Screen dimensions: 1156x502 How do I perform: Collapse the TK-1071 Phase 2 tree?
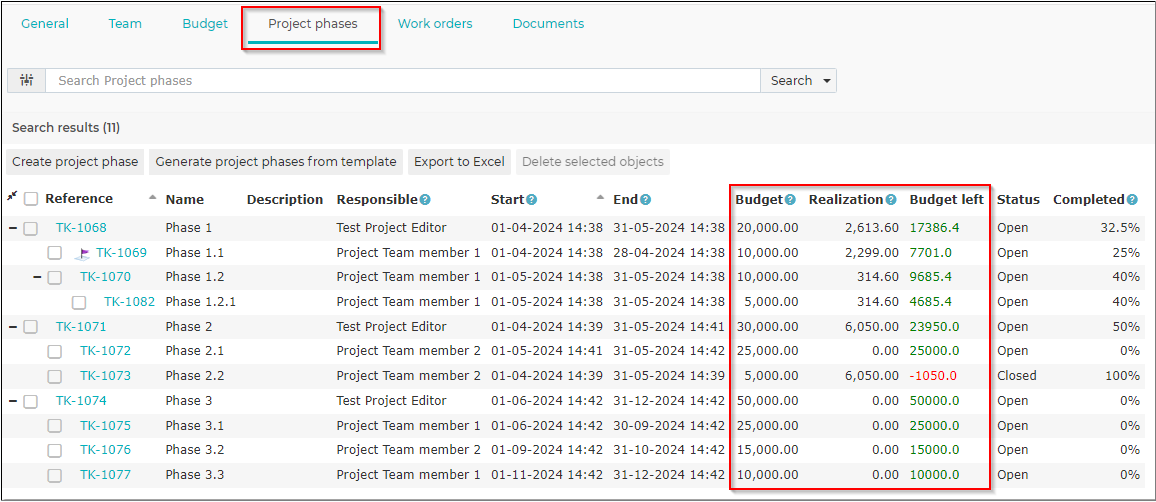tap(13, 327)
